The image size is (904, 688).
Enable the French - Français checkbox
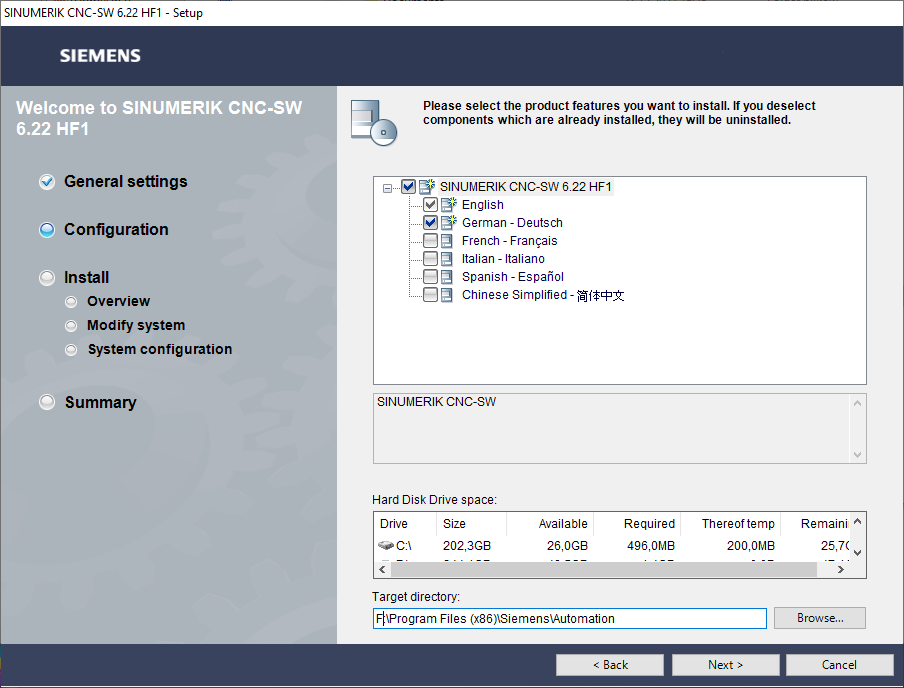click(x=430, y=241)
